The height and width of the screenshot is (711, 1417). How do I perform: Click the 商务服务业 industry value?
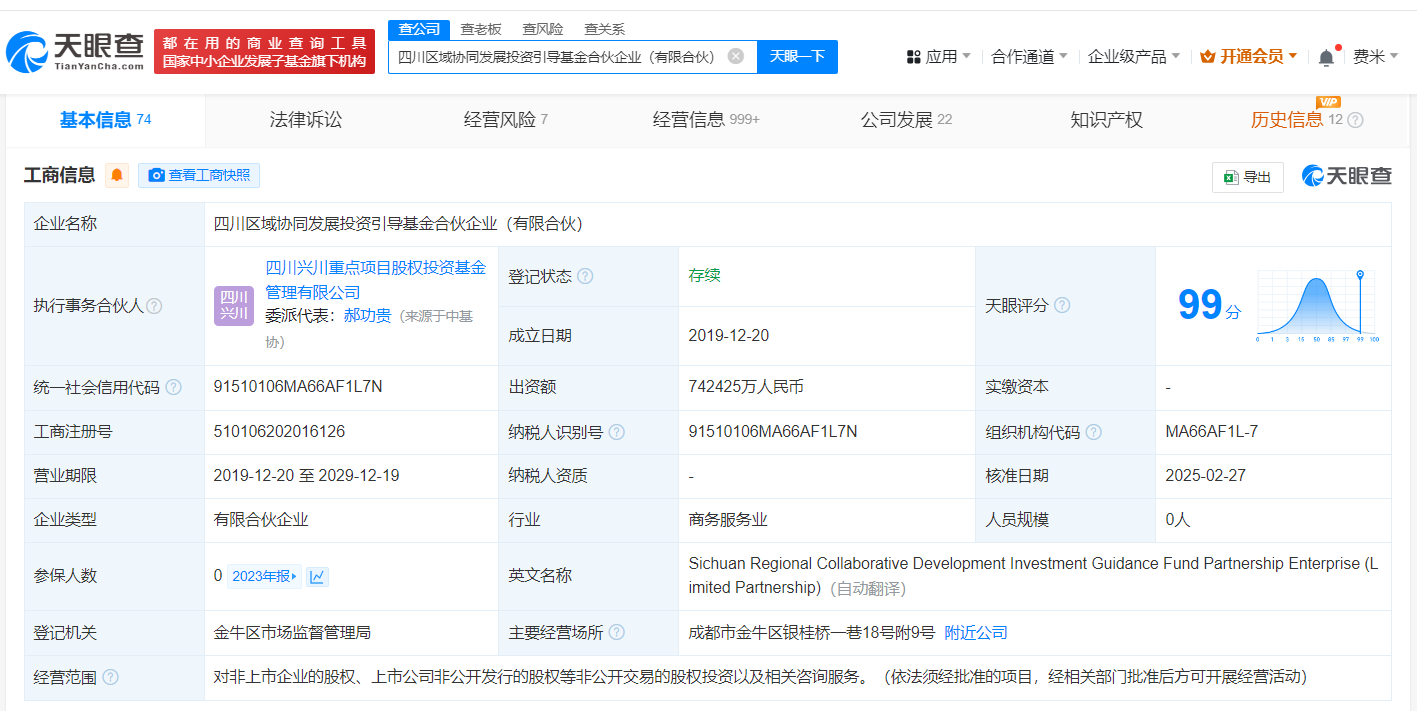coord(728,520)
